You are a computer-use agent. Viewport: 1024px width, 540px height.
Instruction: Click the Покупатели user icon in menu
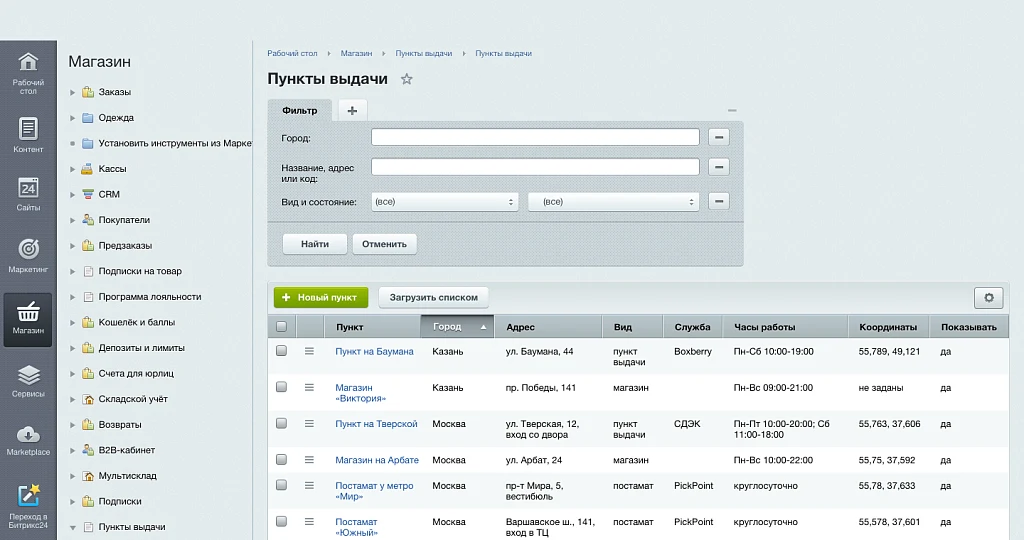click(x=88, y=219)
